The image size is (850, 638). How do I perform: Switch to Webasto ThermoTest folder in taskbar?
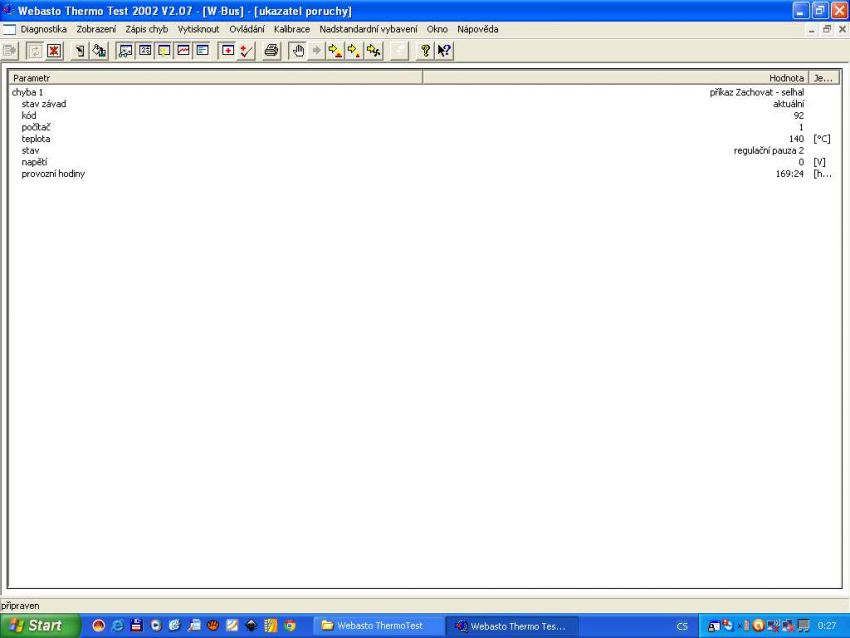point(379,626)
